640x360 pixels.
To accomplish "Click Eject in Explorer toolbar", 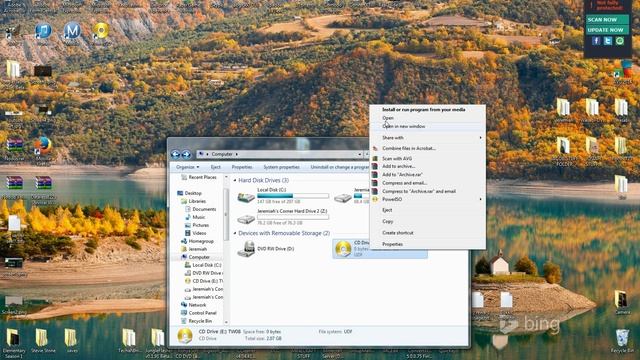I will click(x=216, y=167).
